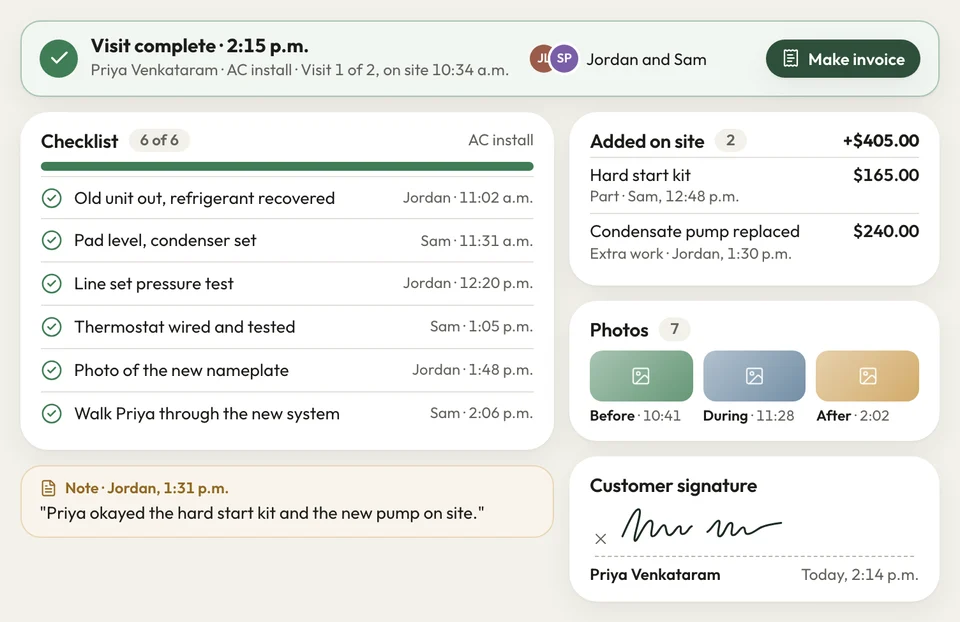This screenshot has height=622, width=960.
Task: Toggle the 'Thermostat wired and tested' check
Action: pos(51,327)
